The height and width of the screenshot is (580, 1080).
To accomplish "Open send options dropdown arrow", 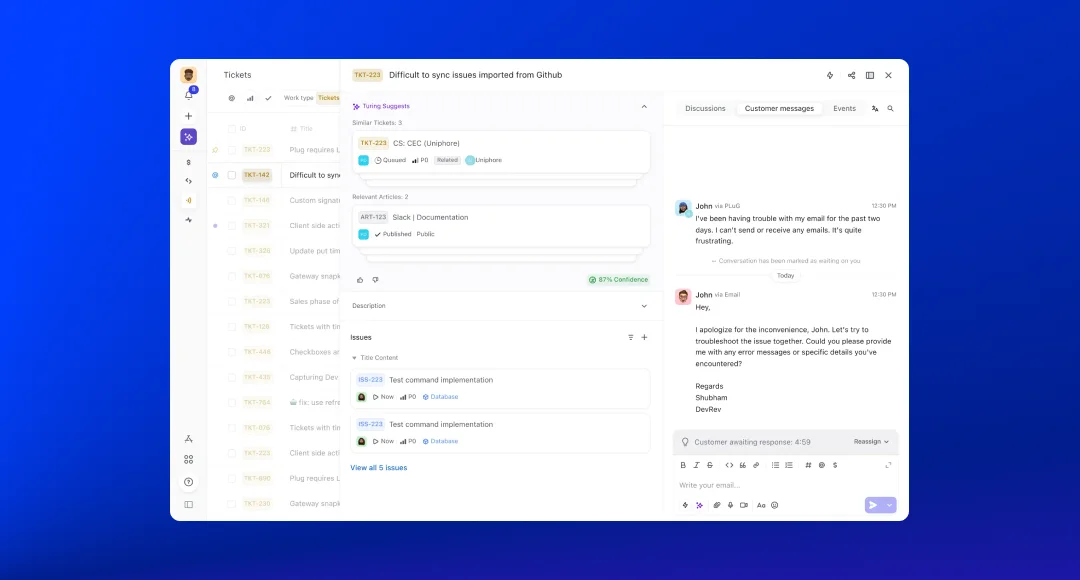I will tap(890, 505).
